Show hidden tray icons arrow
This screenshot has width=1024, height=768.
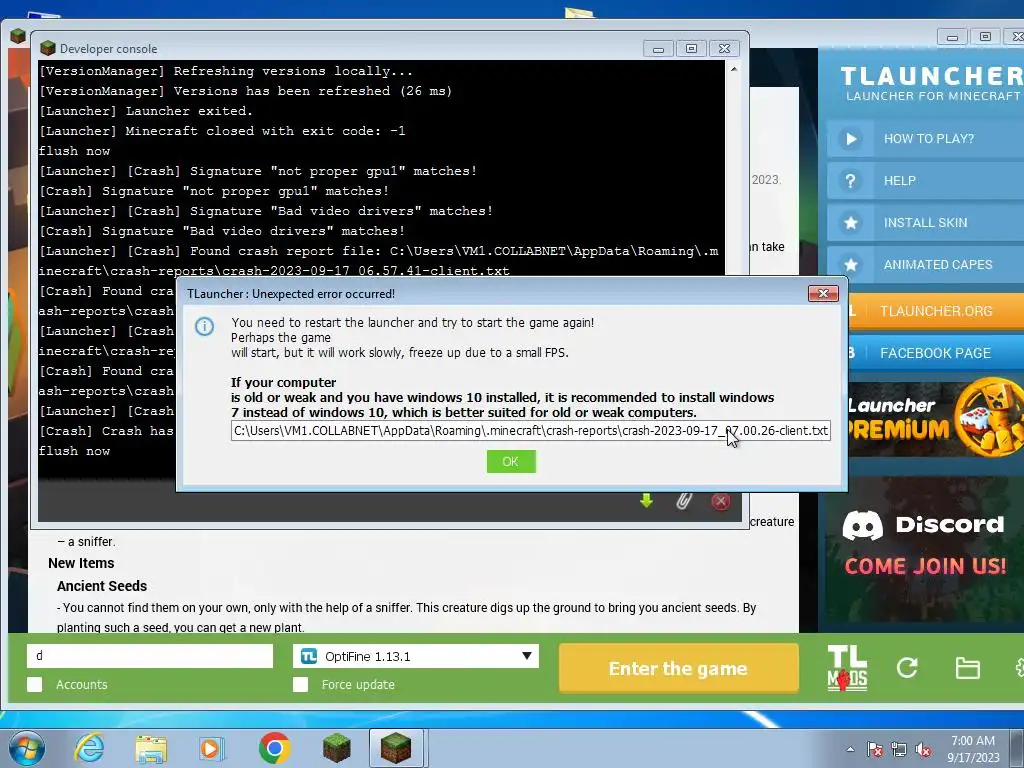click(x=850, y=749)
